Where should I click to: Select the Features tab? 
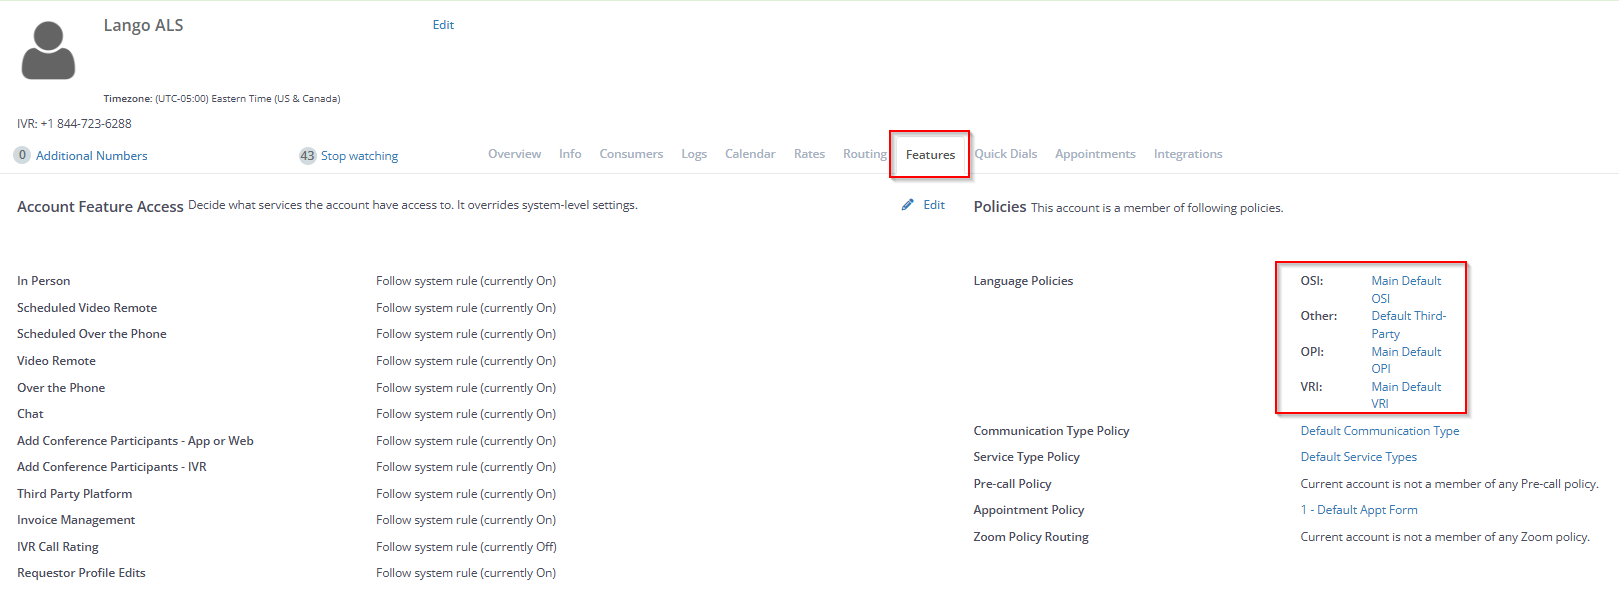930,155
